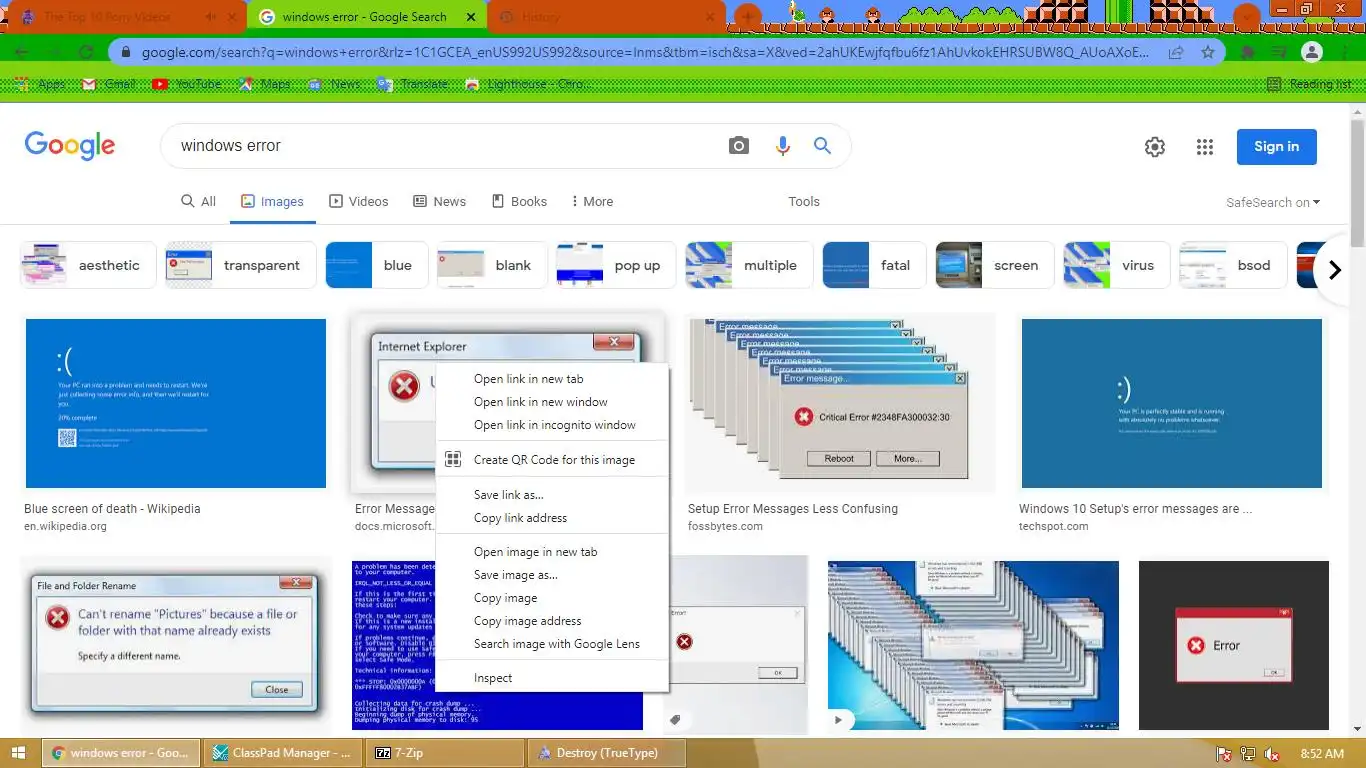
Task: Switch to 7-Zip in taskbar
Action: point(444,753)
